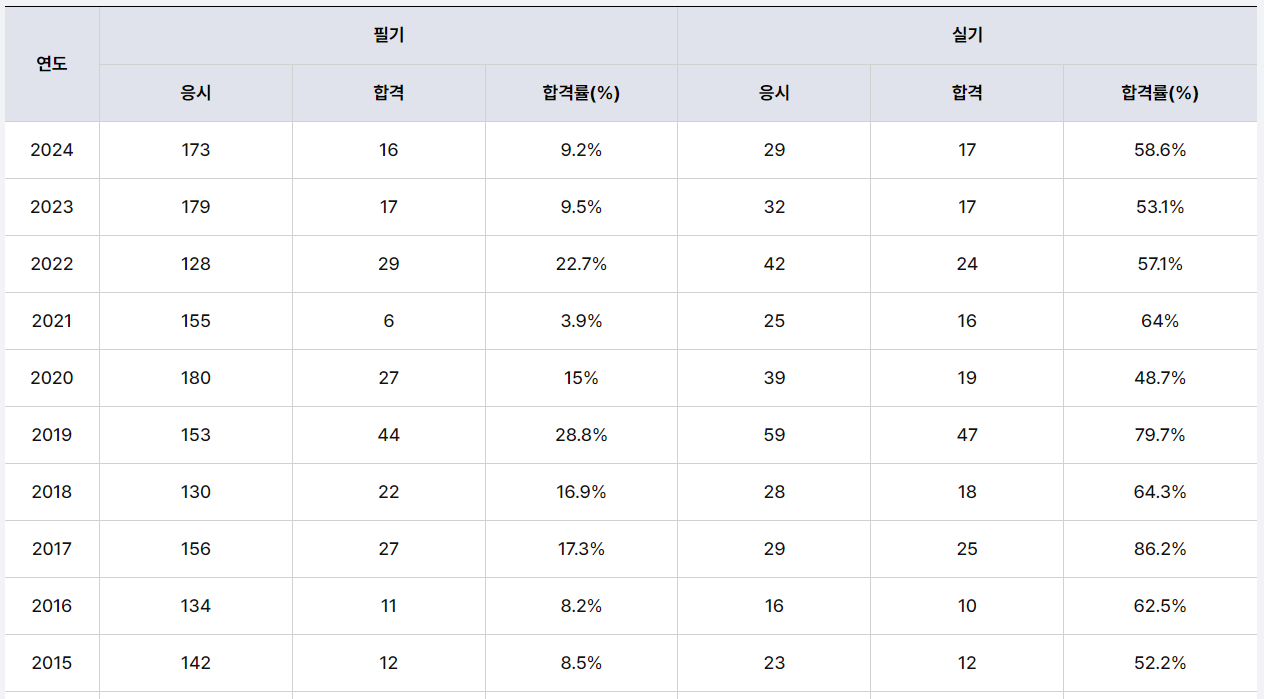Select the 2015 year cell
Viewport: 1264px width, 699px height.
[52, 663]
